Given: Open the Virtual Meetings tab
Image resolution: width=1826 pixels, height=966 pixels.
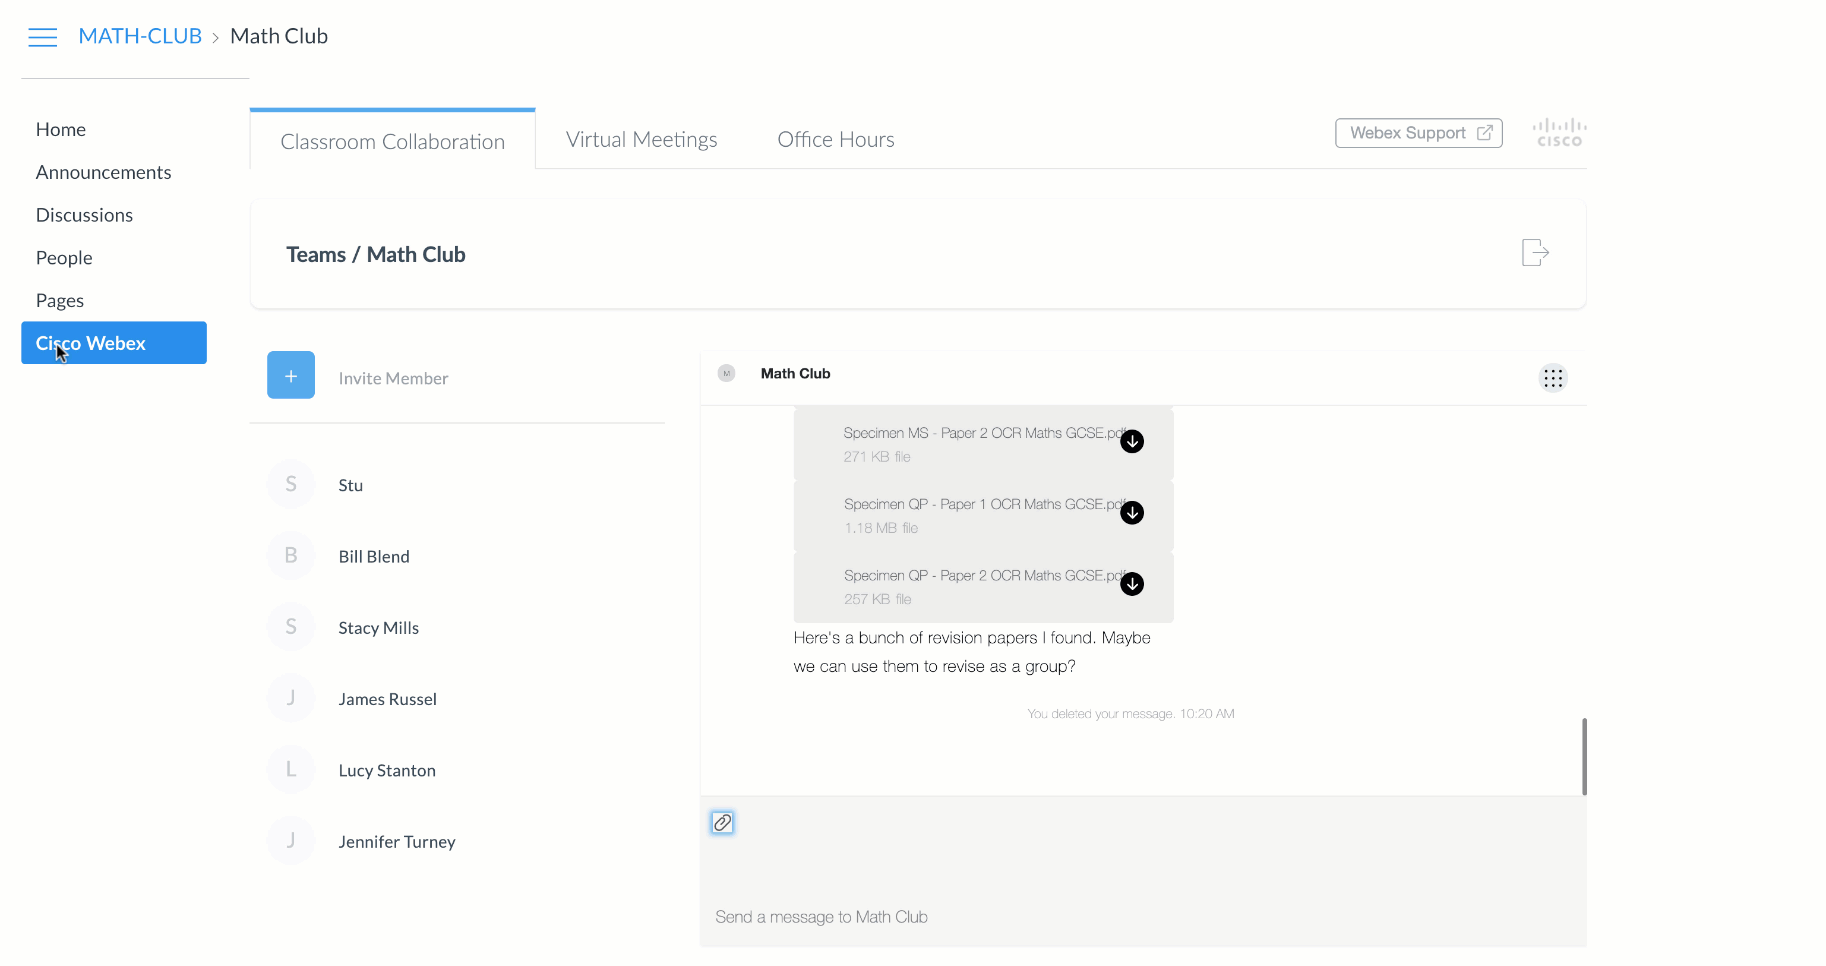Looking at the screenshot, I should tap(641, 139).
